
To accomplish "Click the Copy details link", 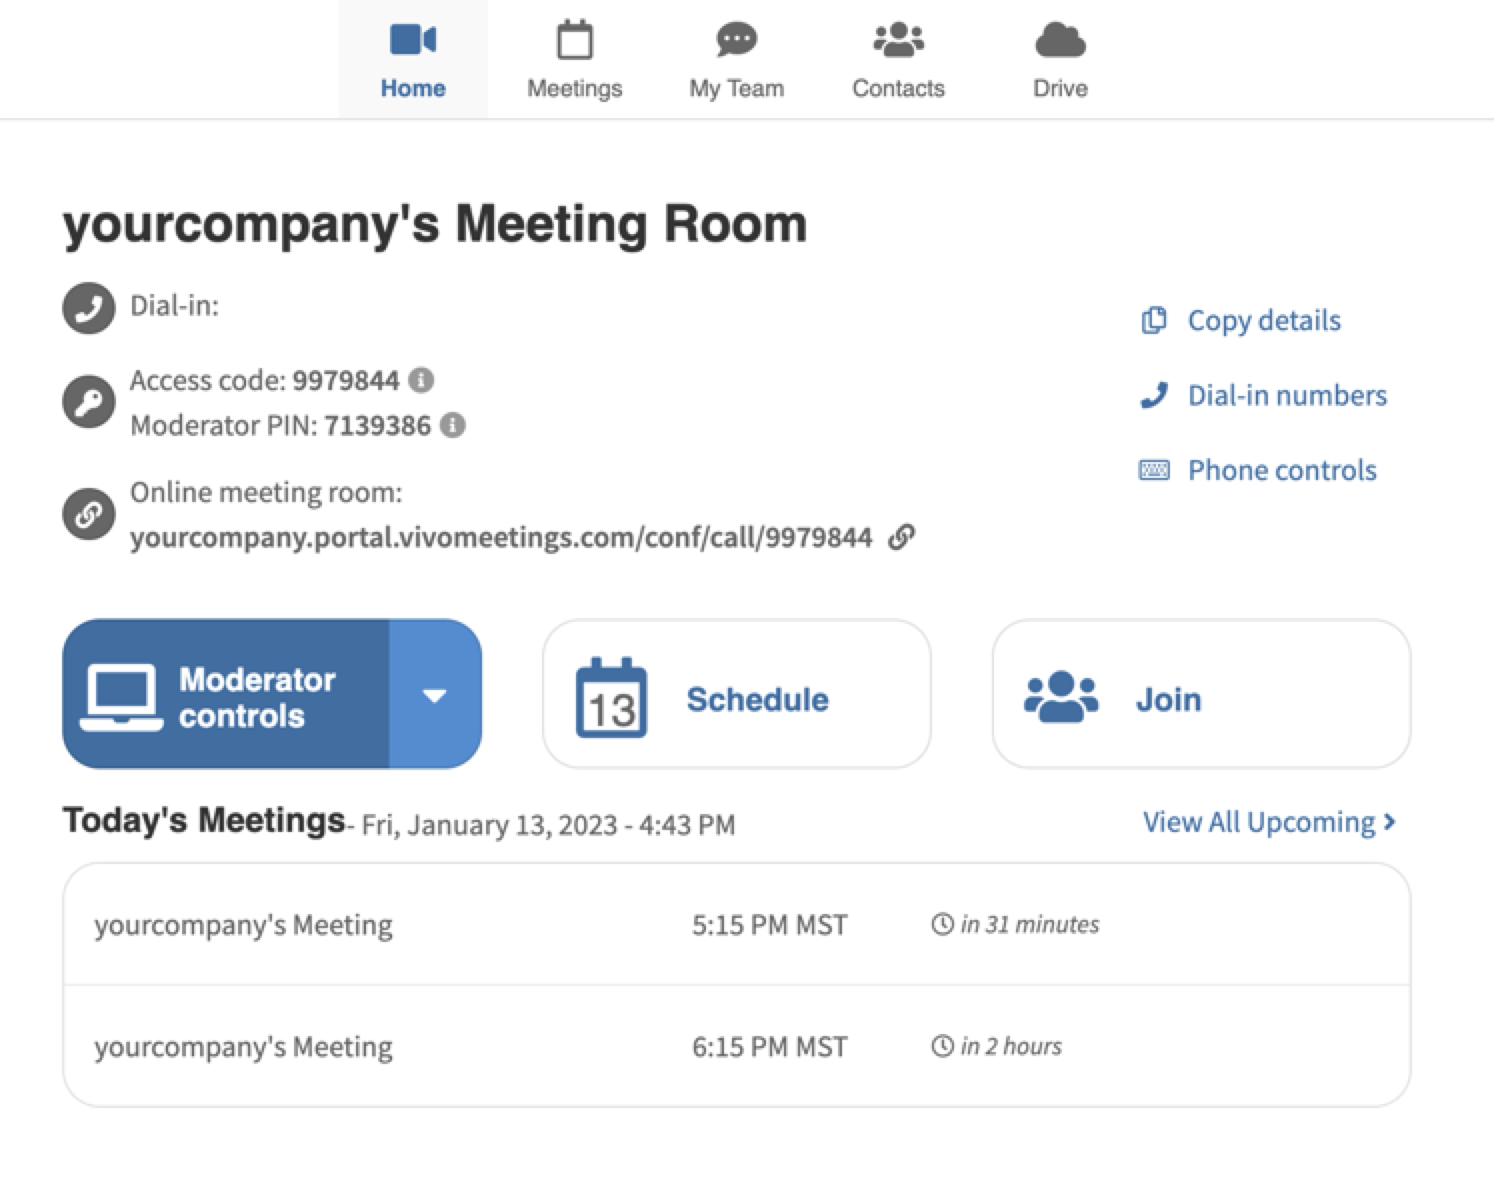I will [1263, 320].
